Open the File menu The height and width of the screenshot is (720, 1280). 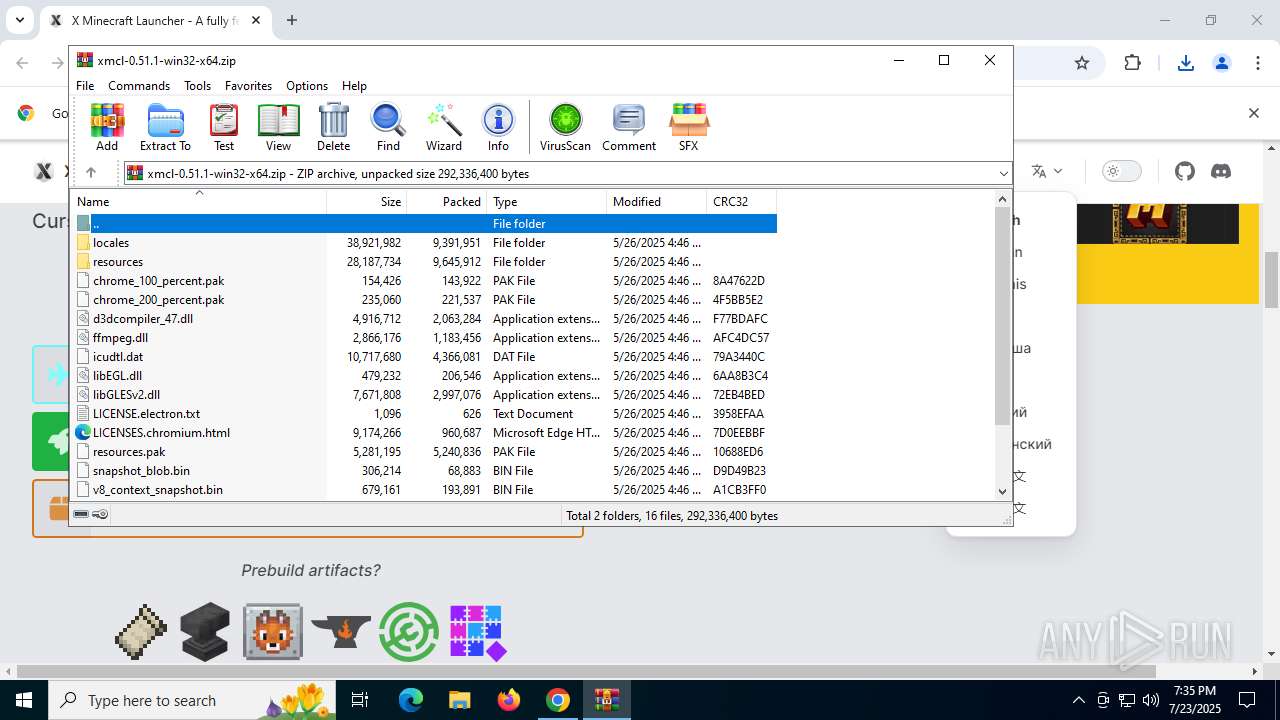(x=85, y=86)
